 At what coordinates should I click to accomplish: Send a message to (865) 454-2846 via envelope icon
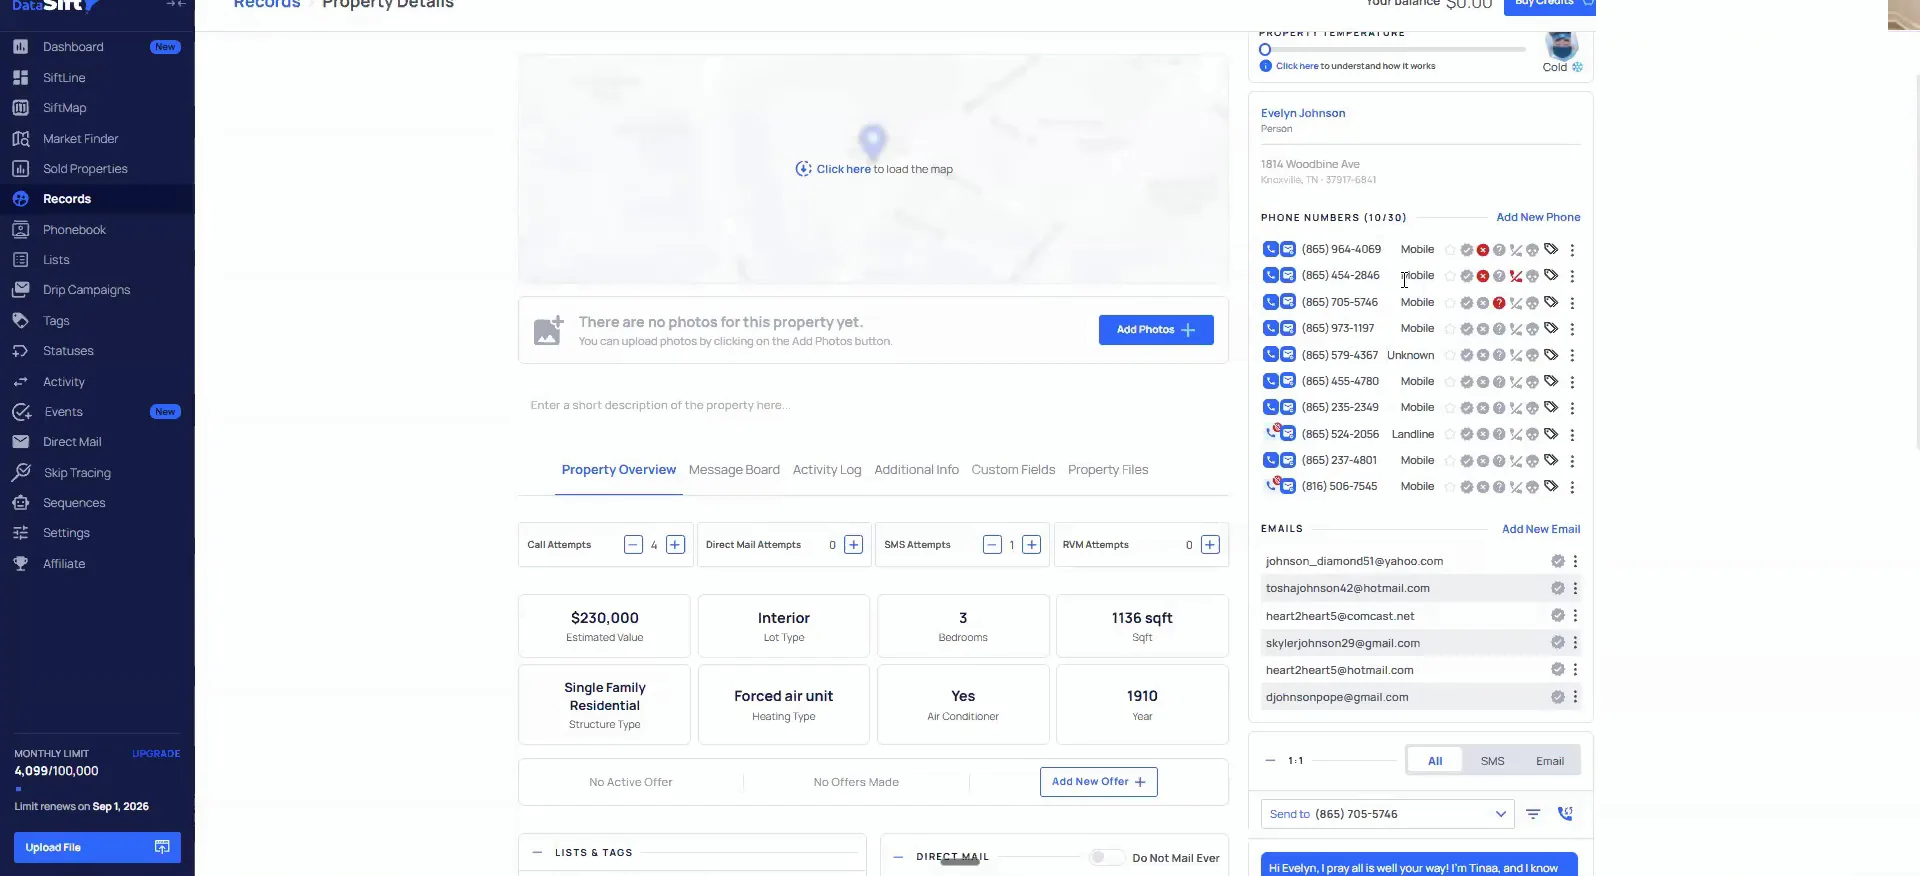[x=1288, y=276]
